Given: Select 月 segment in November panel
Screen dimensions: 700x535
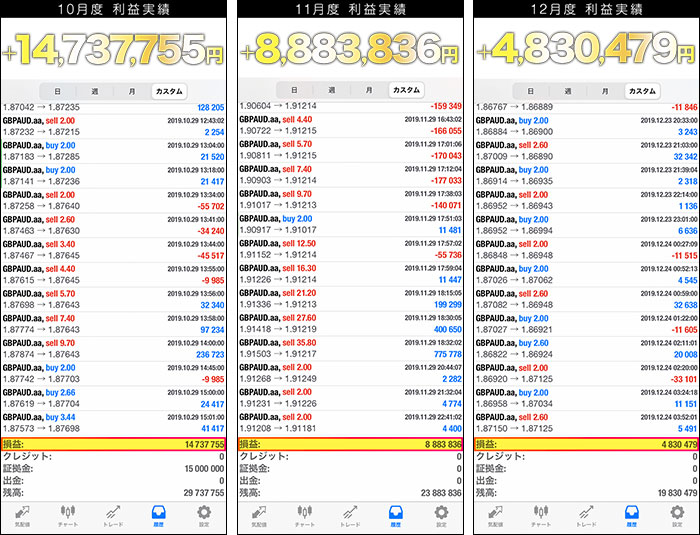Looking at the screenshot, I should 369,90.
